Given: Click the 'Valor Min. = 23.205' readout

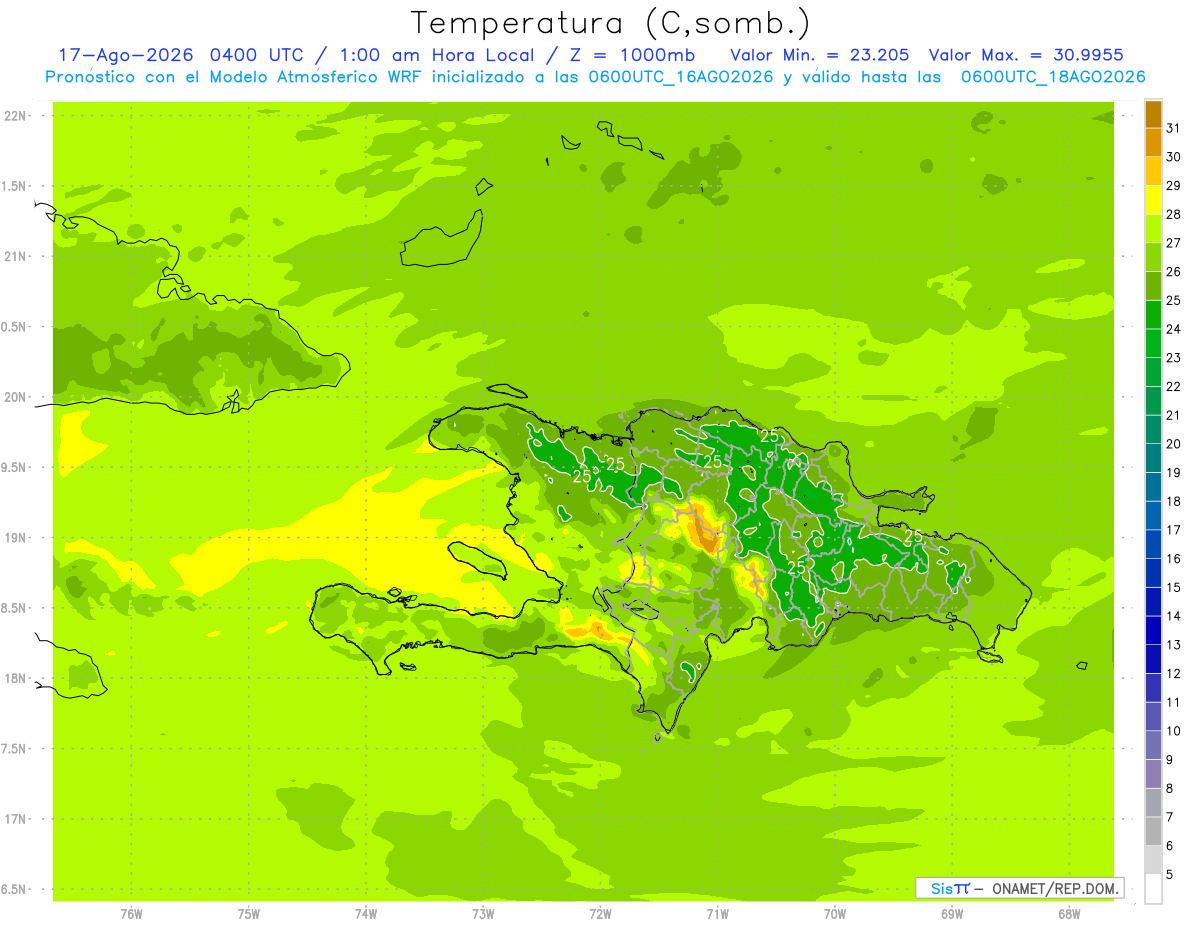Looking at the screenshot, I should point(820,55).
